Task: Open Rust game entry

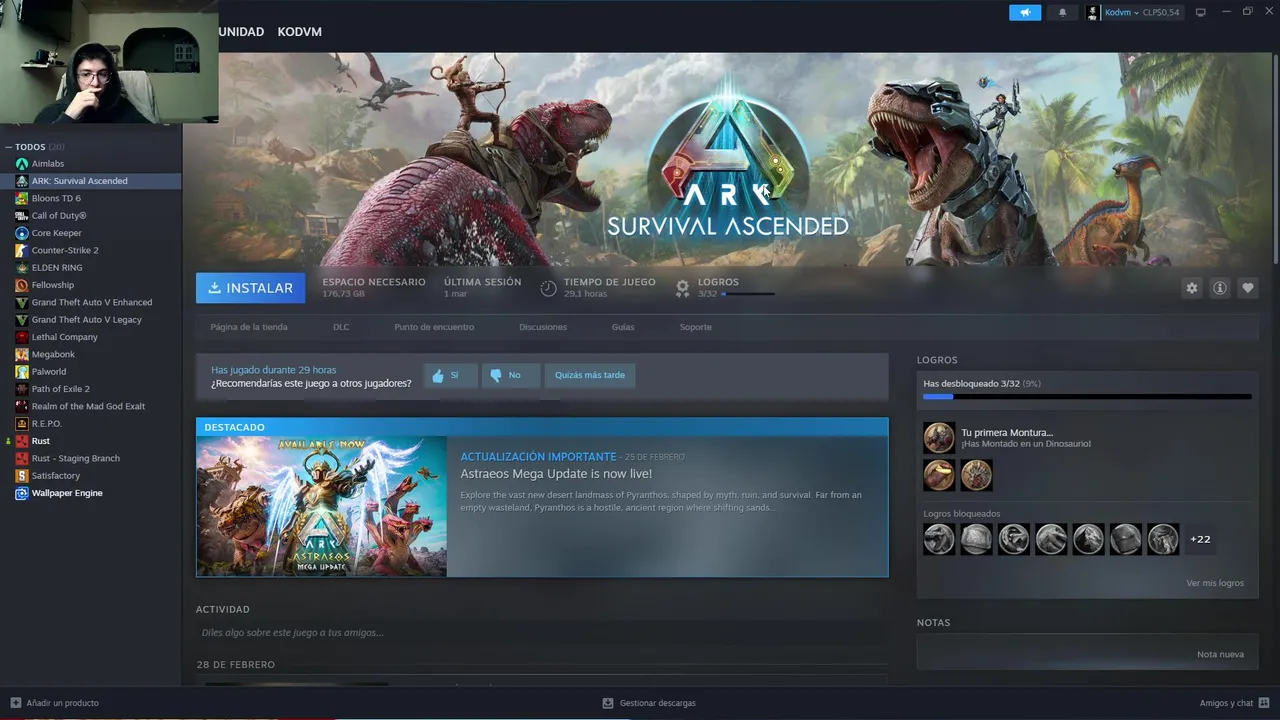Action: (41, 441)
